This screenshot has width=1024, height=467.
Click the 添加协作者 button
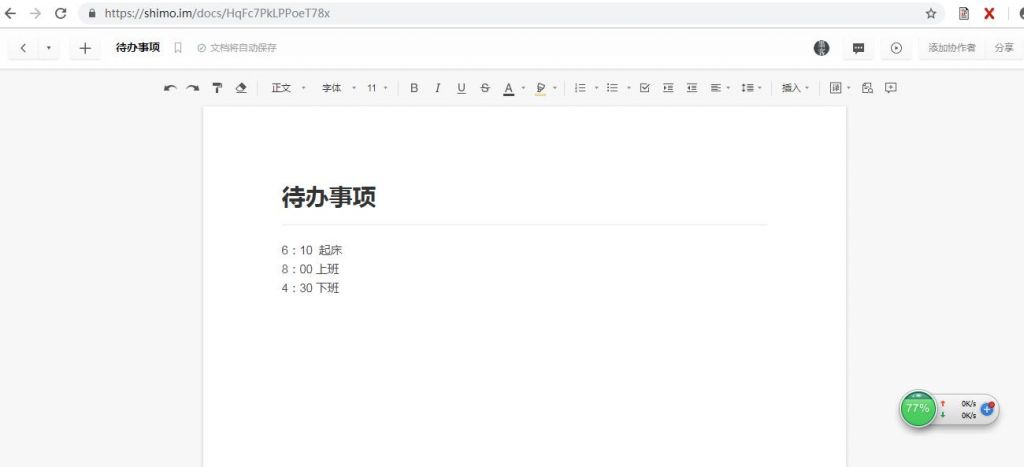(x=951, y=48)
